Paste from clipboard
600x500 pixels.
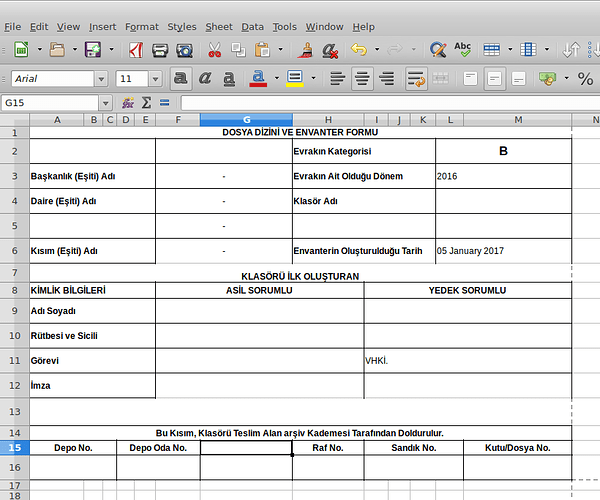[x=262, y=50]
